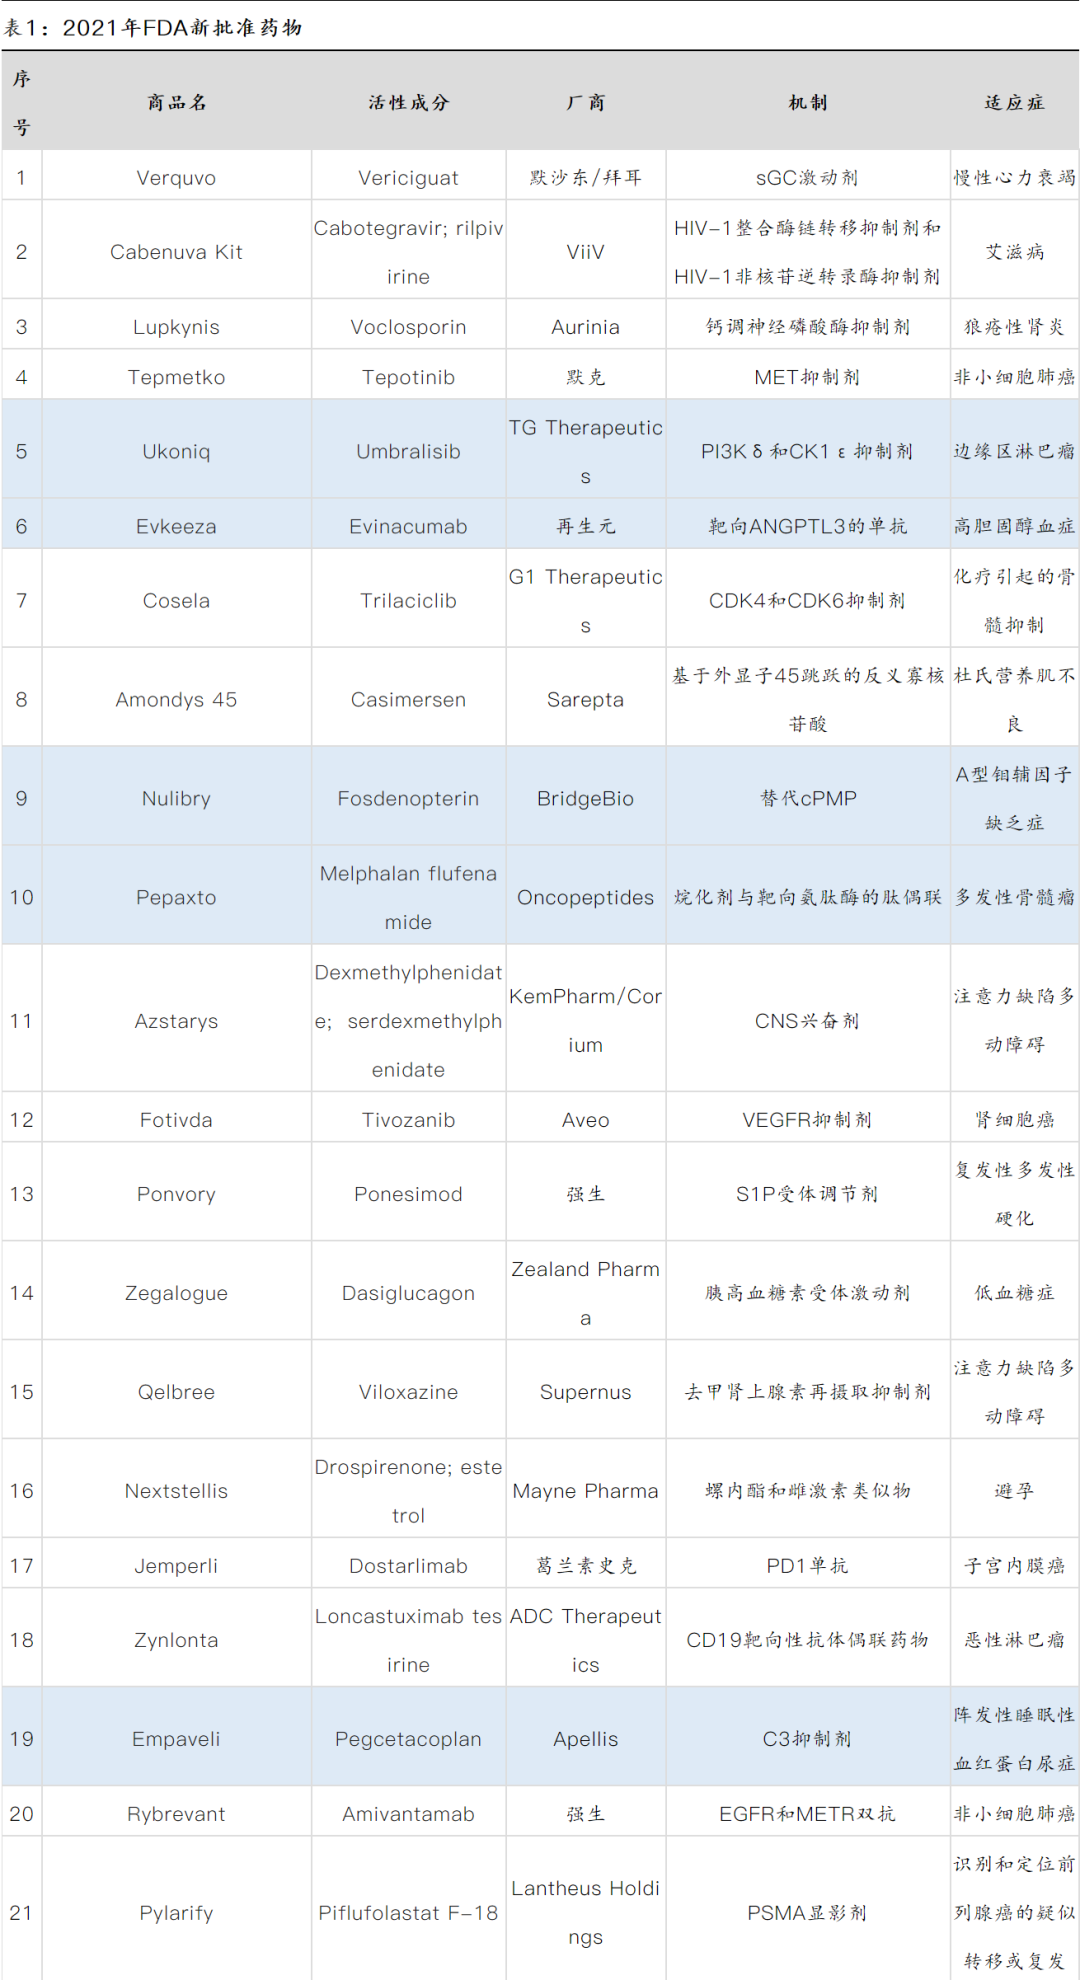This screenshot has width=1080, height=1980.
Task: Click the 'Qelbree' product name
Action: coord(176,1392)
